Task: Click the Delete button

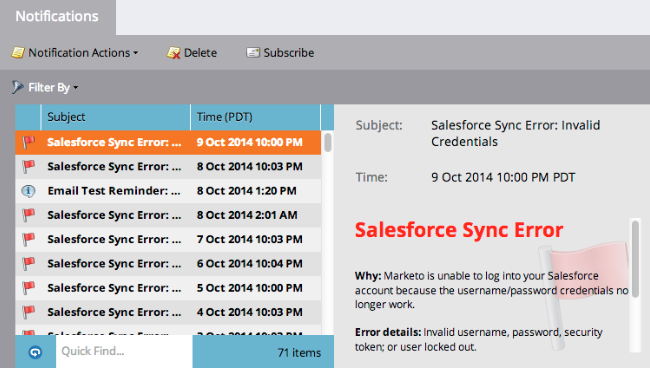Action: tap(192, 53)
